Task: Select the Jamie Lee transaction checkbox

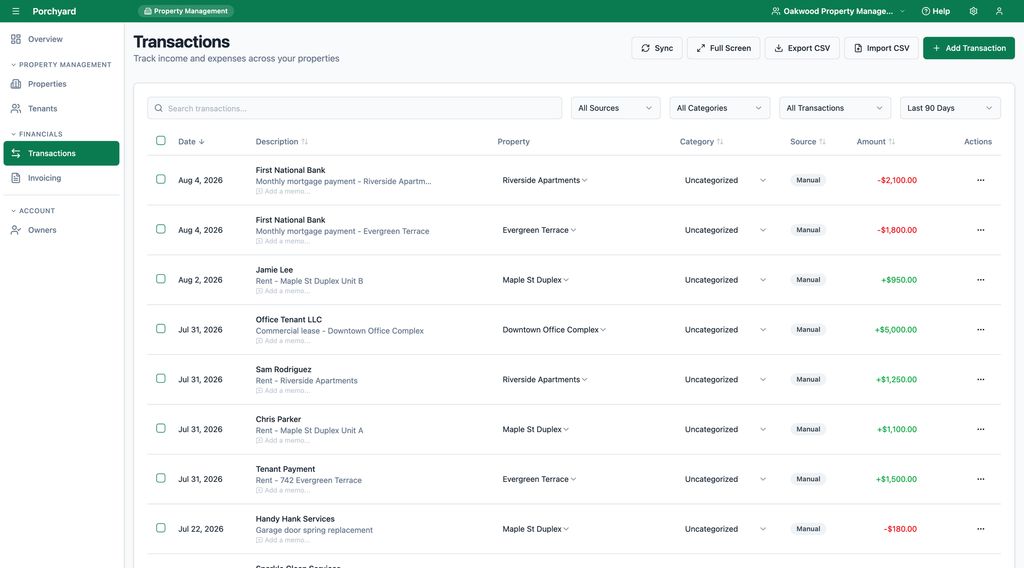Action: (x=161, y=279)
